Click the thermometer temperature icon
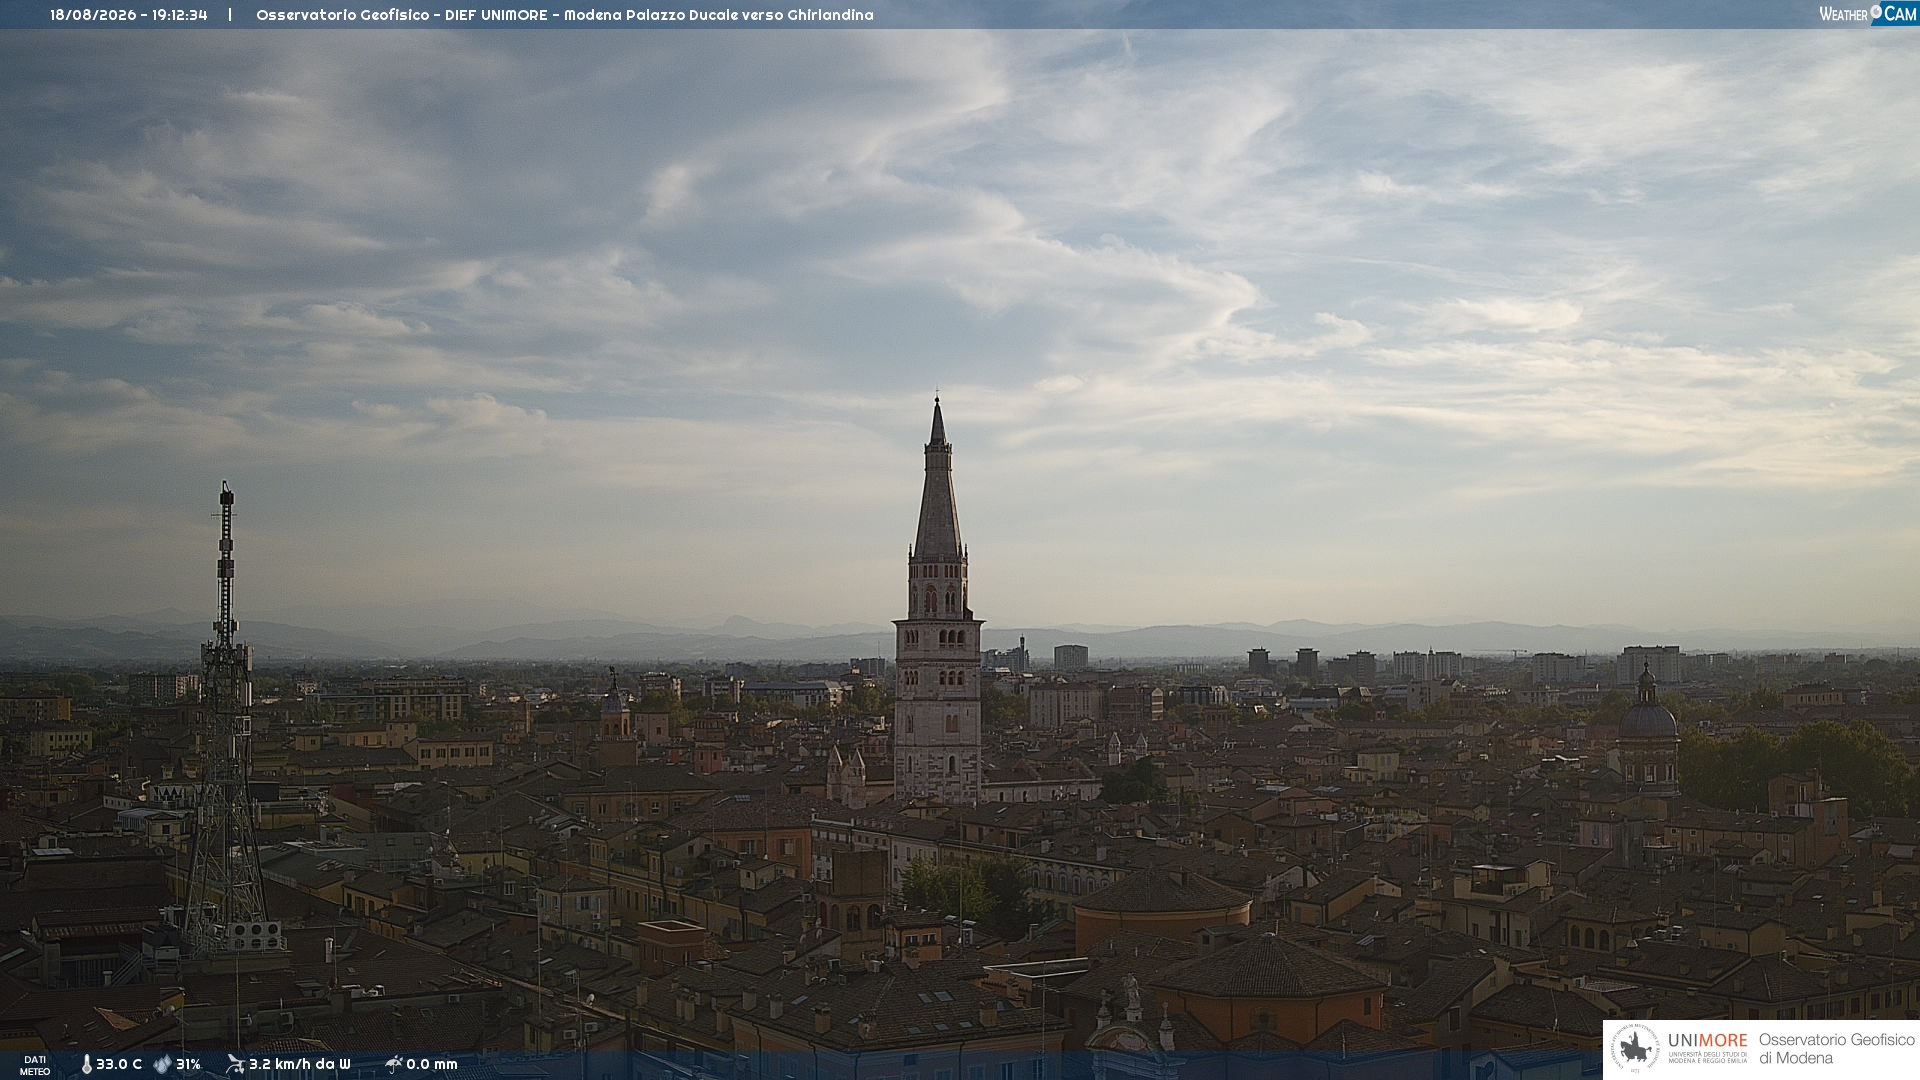 86,1064
